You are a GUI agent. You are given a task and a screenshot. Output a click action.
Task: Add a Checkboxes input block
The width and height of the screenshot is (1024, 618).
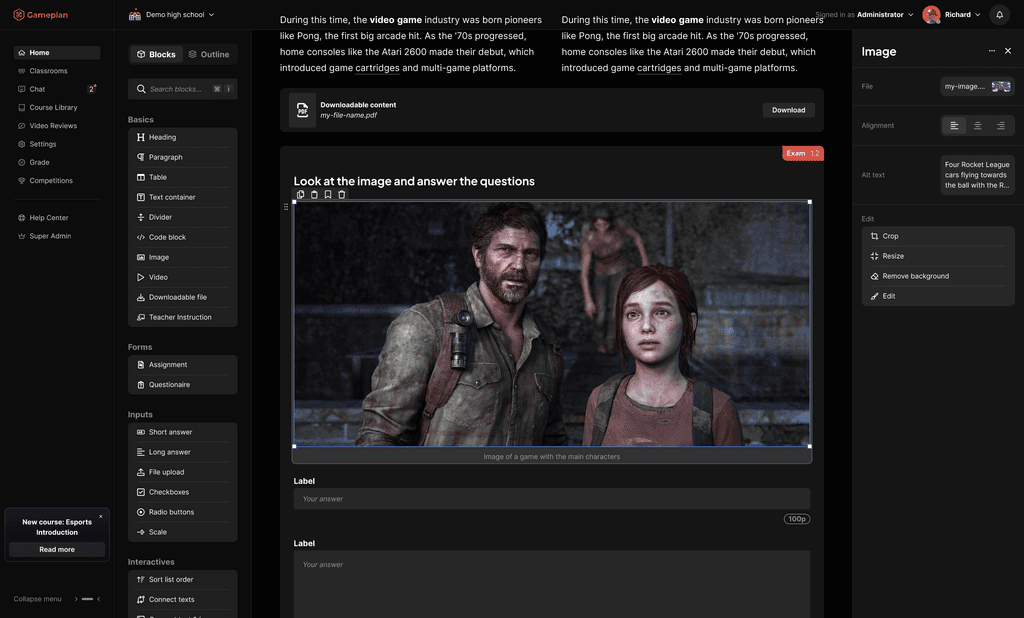pos(183,492)
